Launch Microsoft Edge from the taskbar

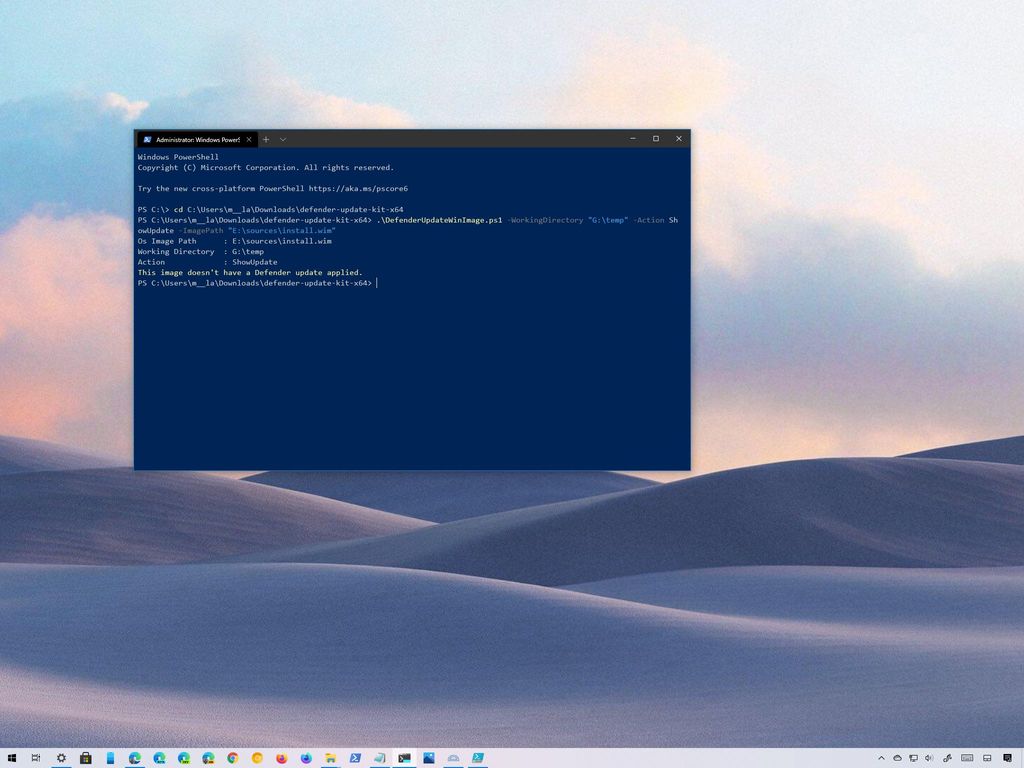click(x=132, y=758)
